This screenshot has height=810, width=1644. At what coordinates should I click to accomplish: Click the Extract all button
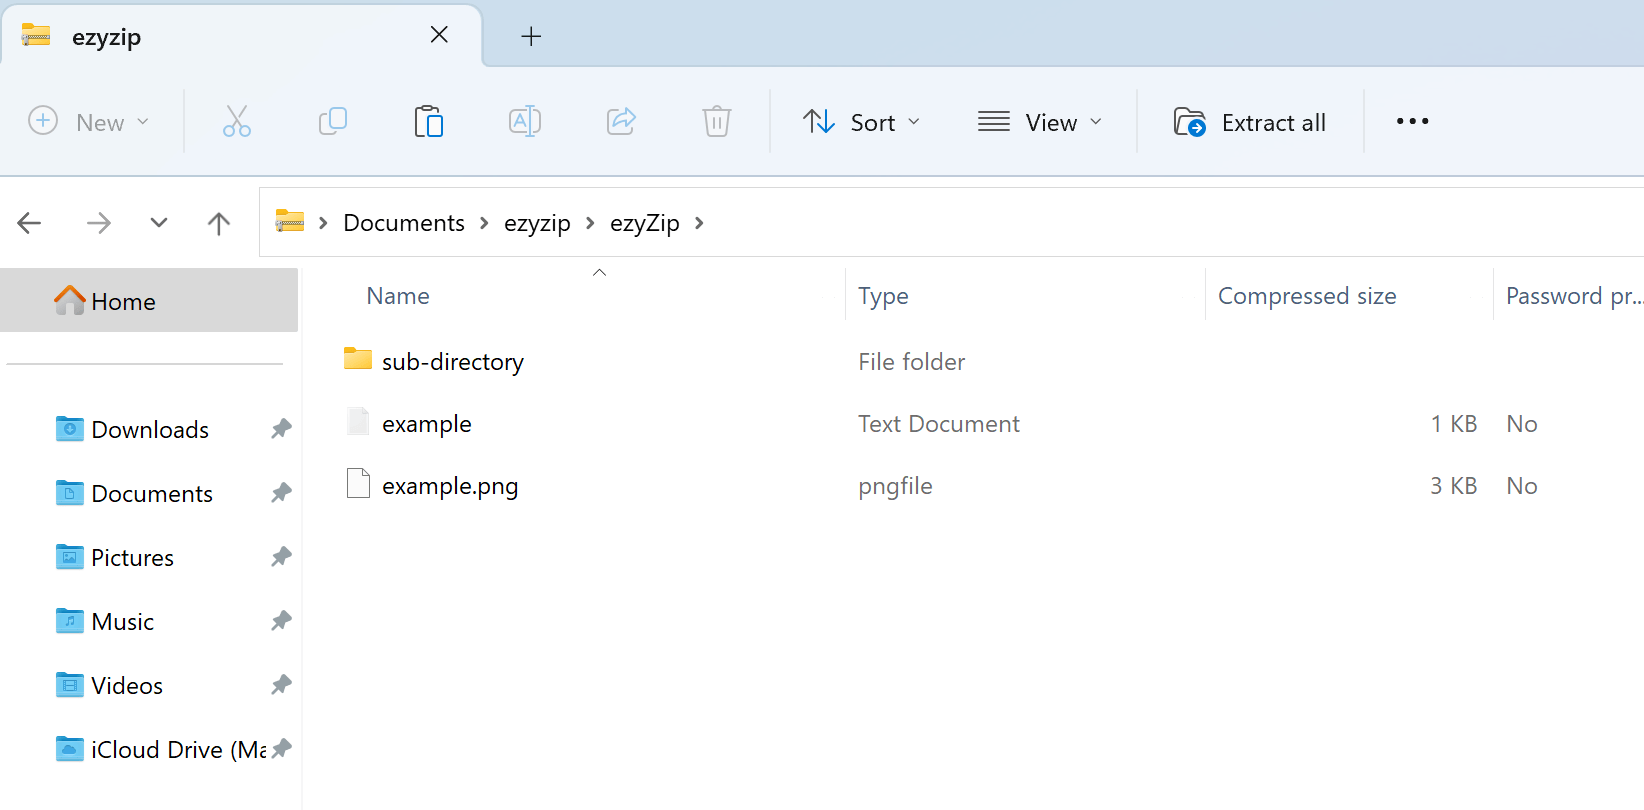(x=1250, y=122)
